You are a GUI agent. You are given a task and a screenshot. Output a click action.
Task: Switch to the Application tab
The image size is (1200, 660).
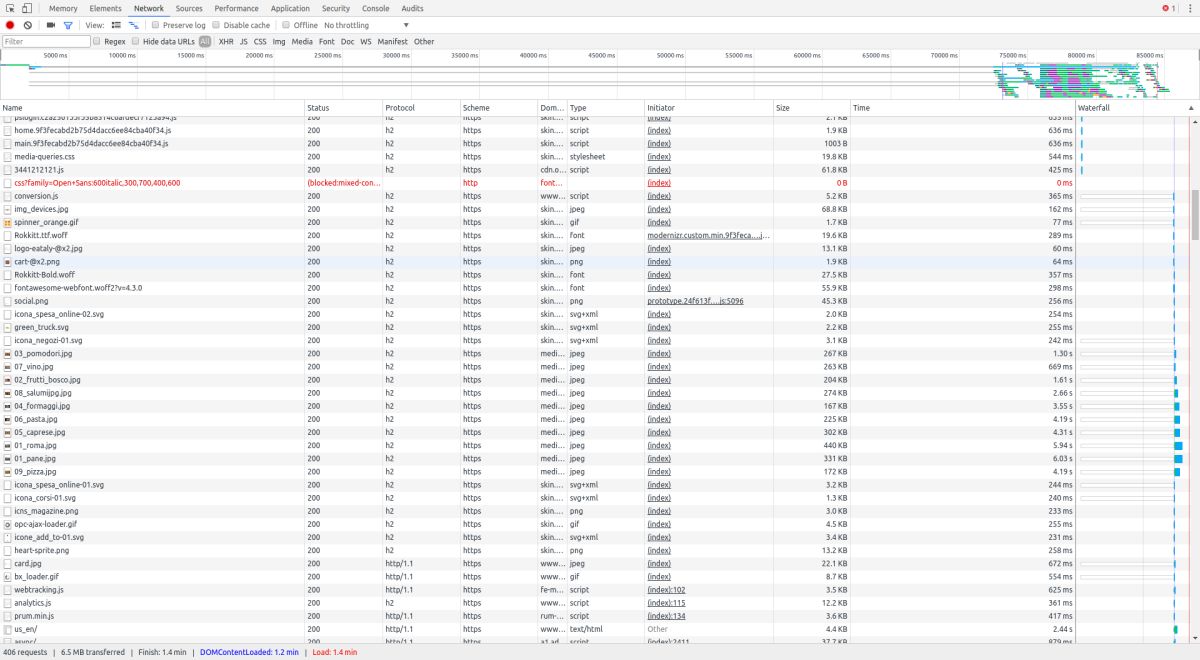pos(290,8)
